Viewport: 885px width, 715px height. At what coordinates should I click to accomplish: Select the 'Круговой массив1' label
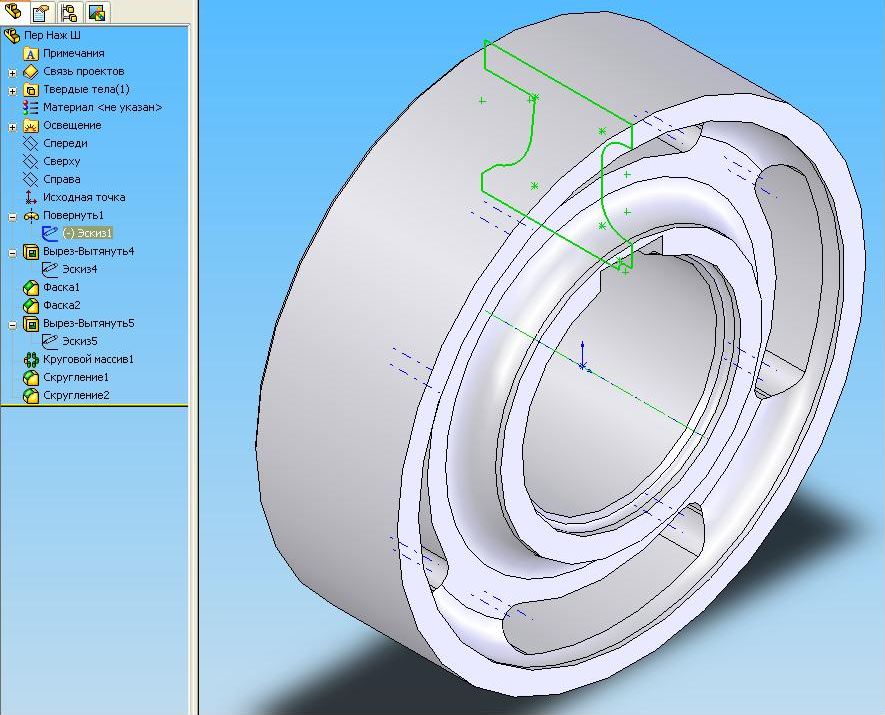pyautogui.click(x=88, y=359)
